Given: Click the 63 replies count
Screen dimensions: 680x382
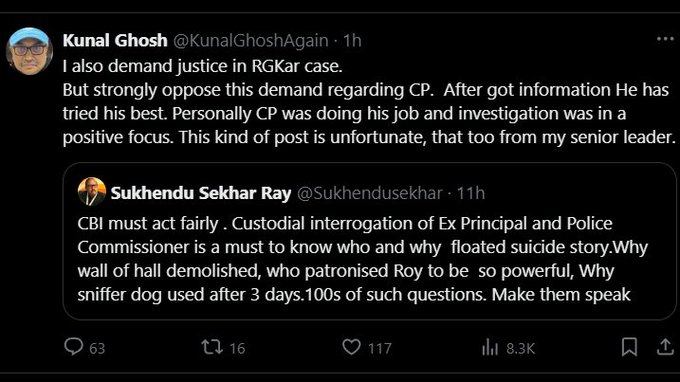Looking at the screenshot, I should [97, 348].
